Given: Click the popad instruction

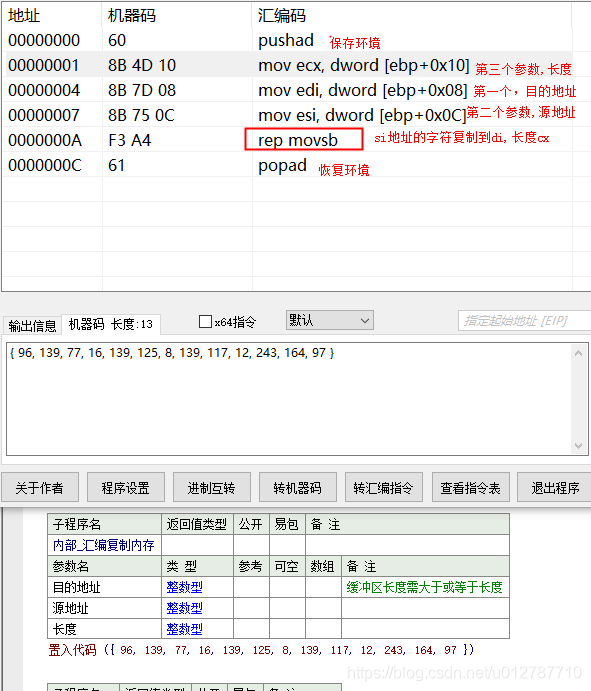Looking at the screenshot, I should [282, 166].
